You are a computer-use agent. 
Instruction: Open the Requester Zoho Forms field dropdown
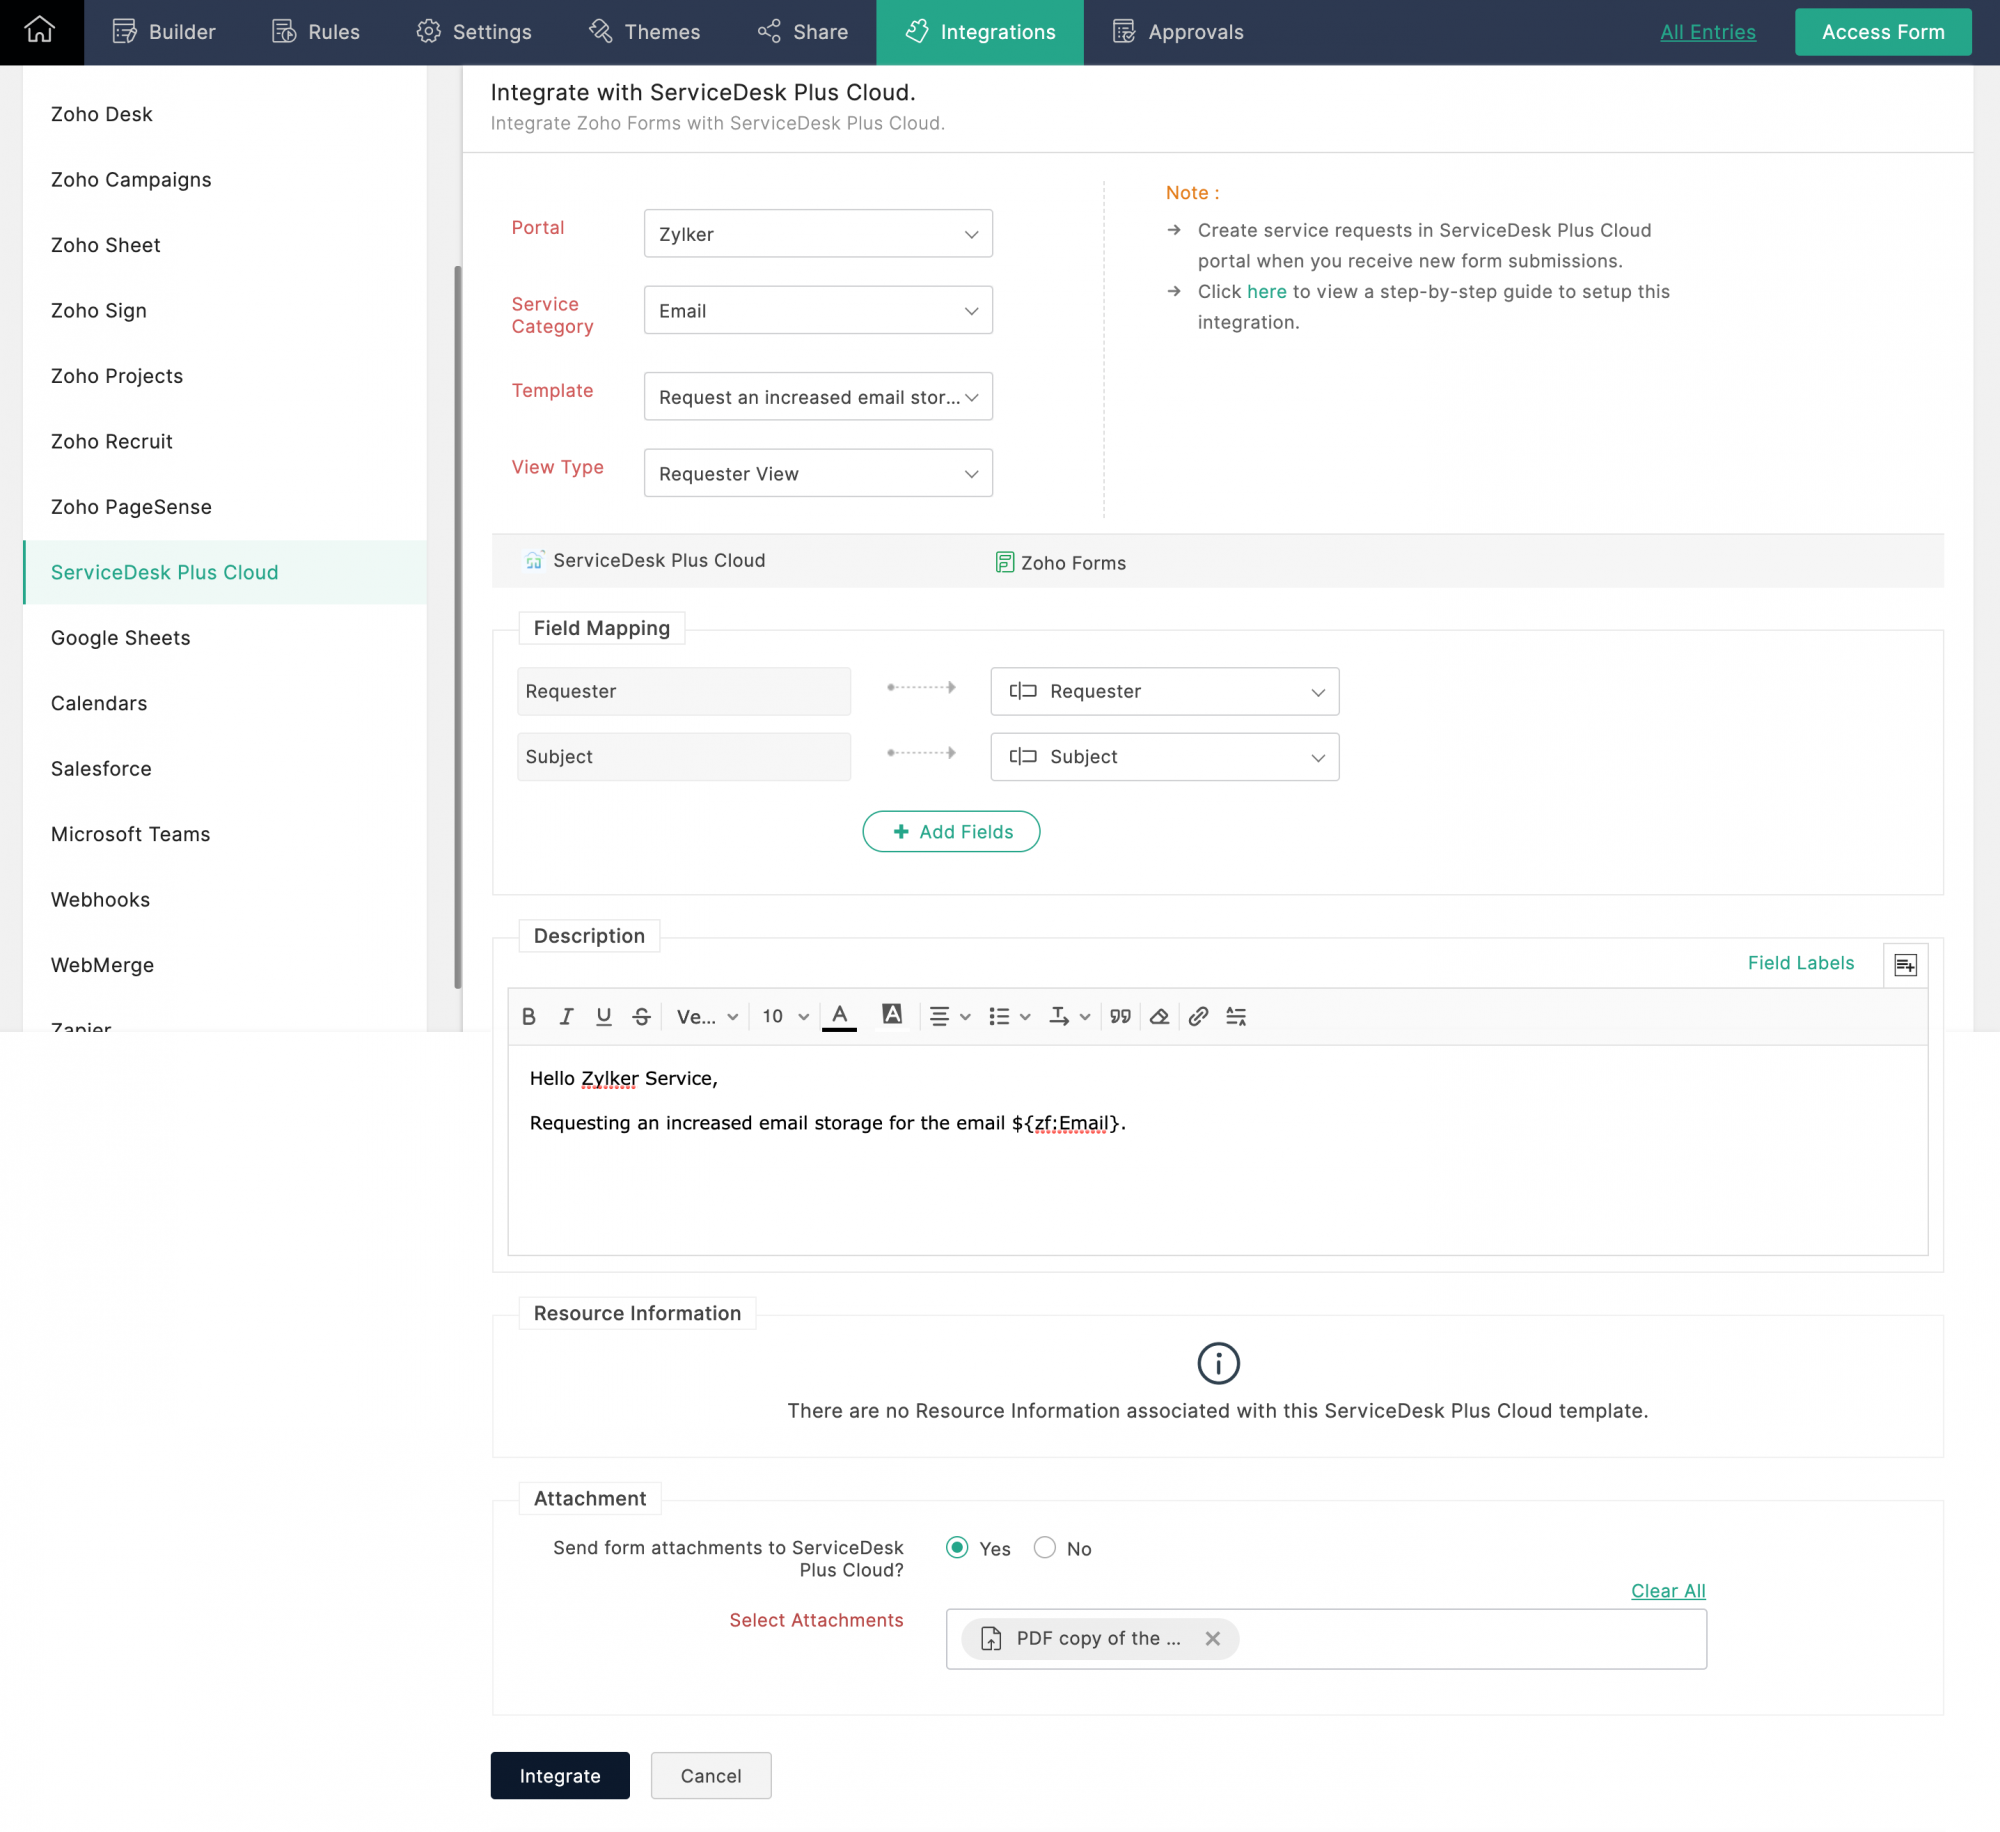point(1165,691)
